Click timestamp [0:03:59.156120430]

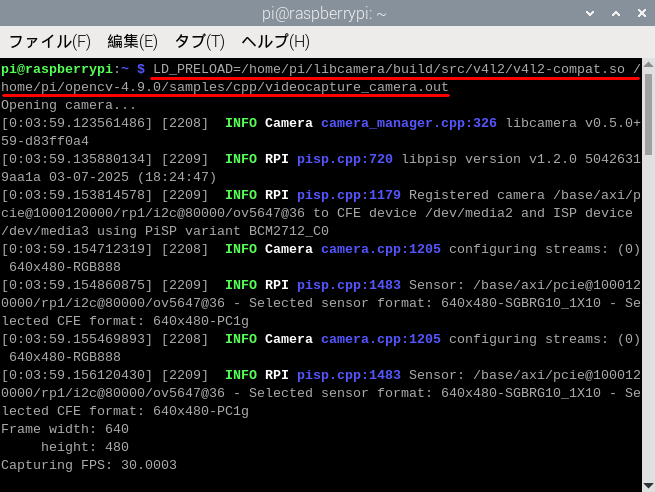[77, 375]
